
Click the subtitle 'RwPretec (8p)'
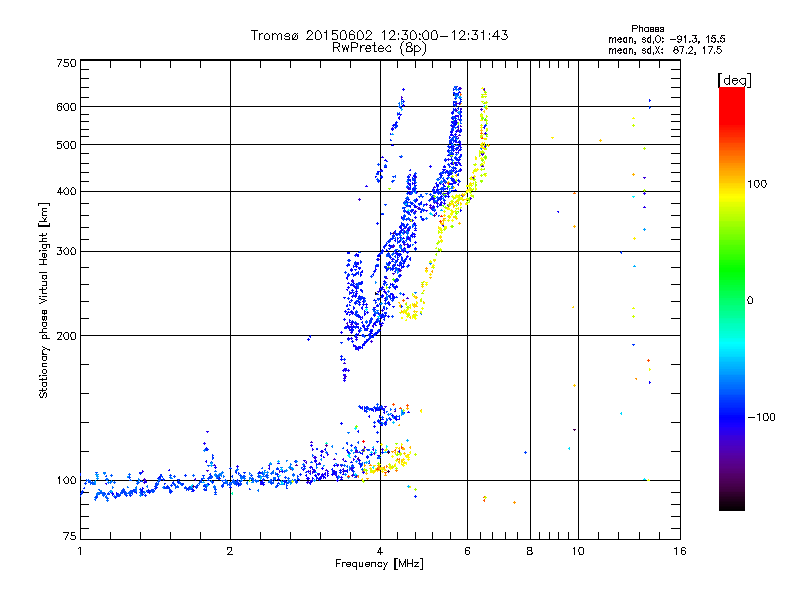click(379, 48)
